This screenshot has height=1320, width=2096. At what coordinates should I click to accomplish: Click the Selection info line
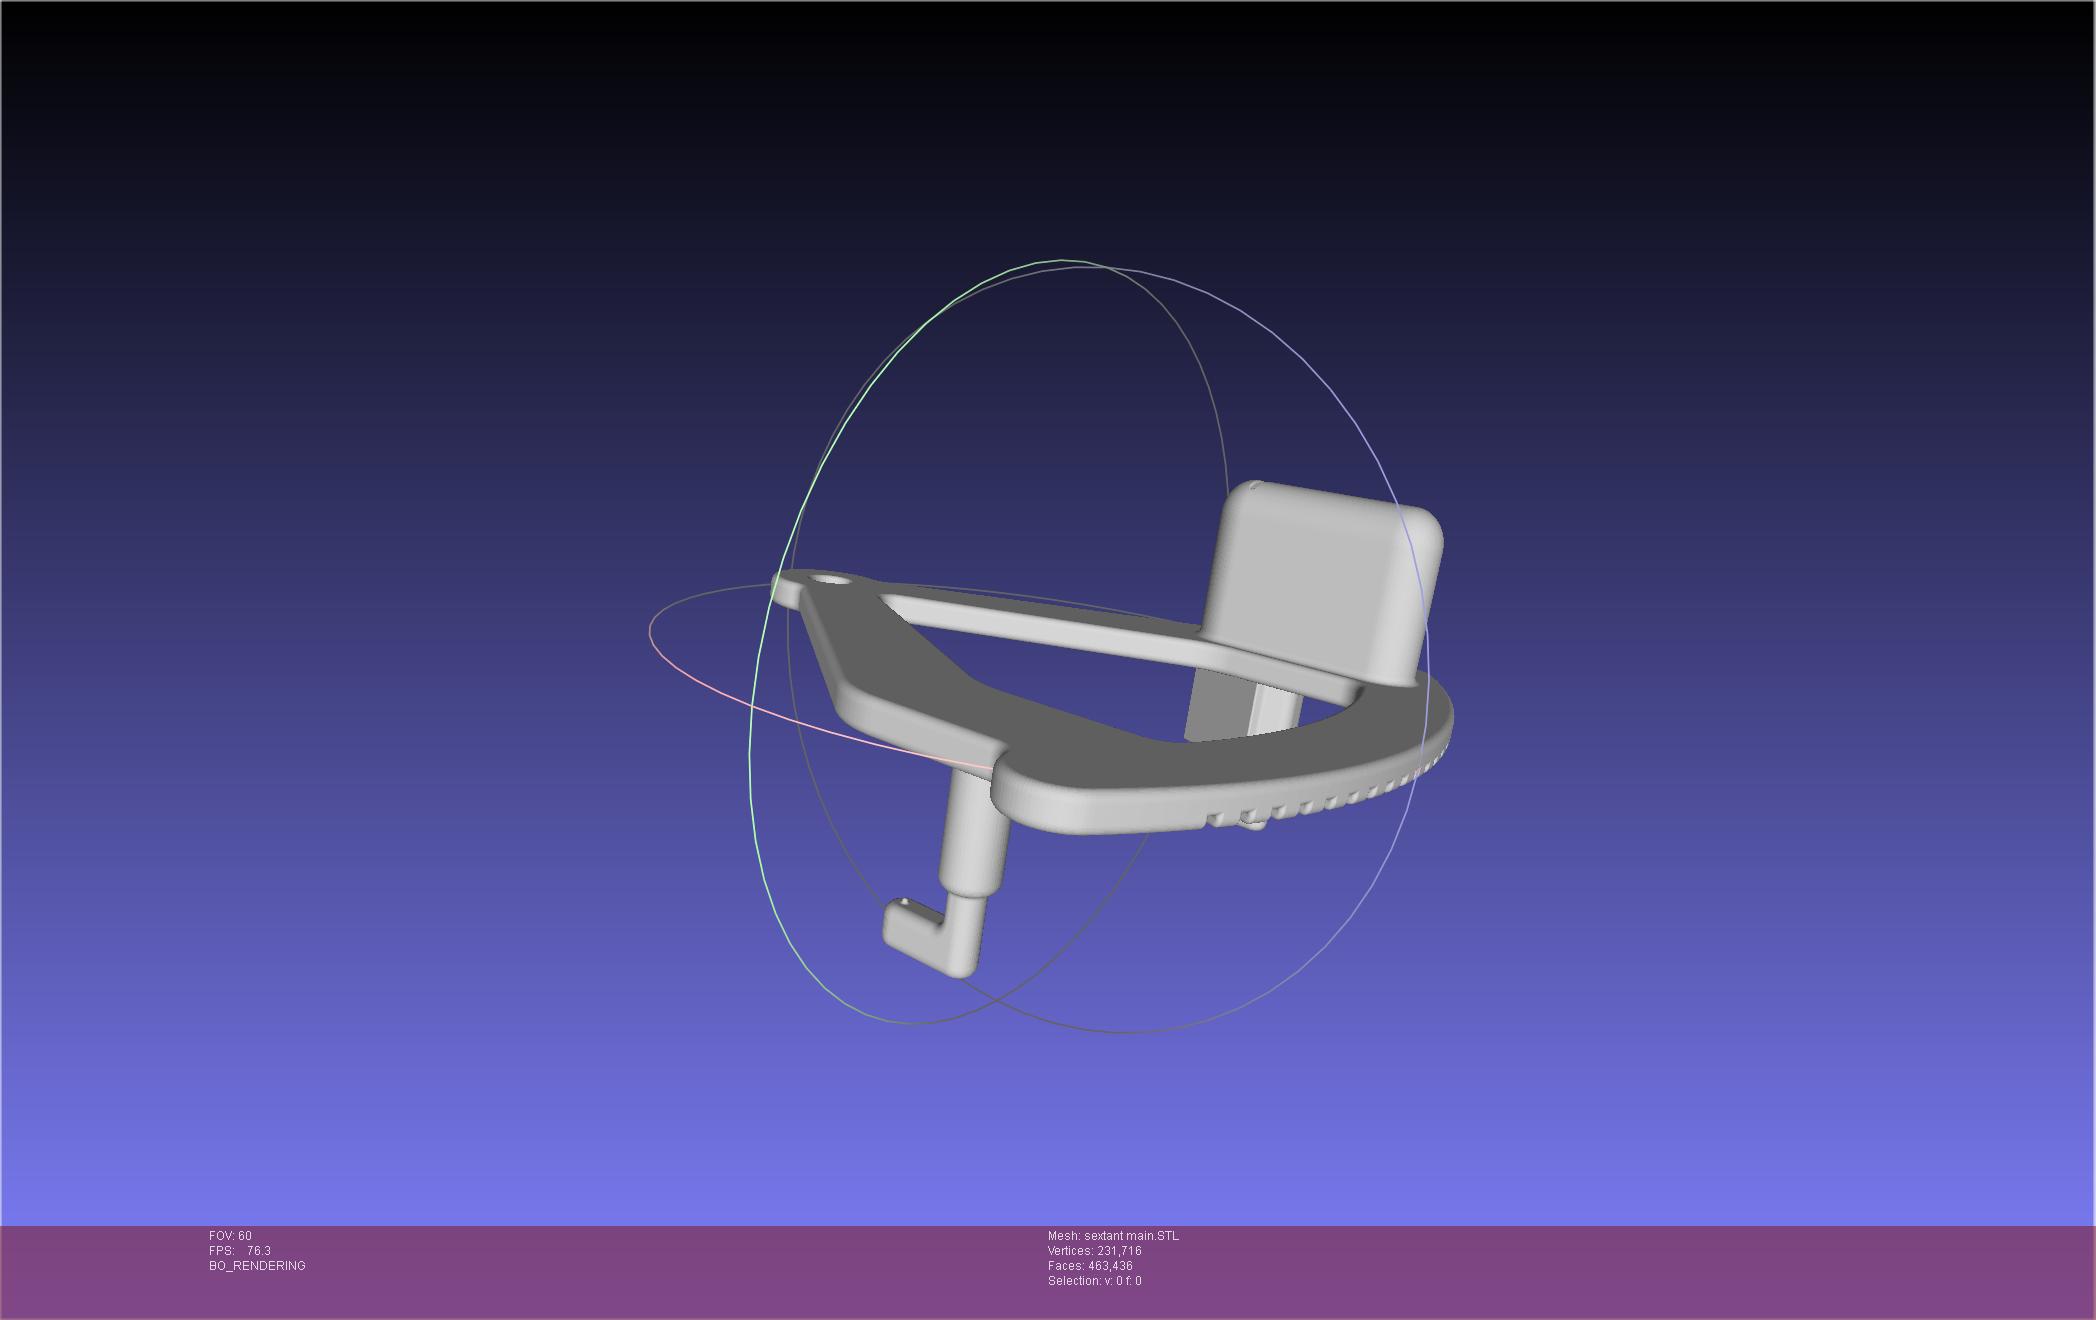coord(1094,1281)
